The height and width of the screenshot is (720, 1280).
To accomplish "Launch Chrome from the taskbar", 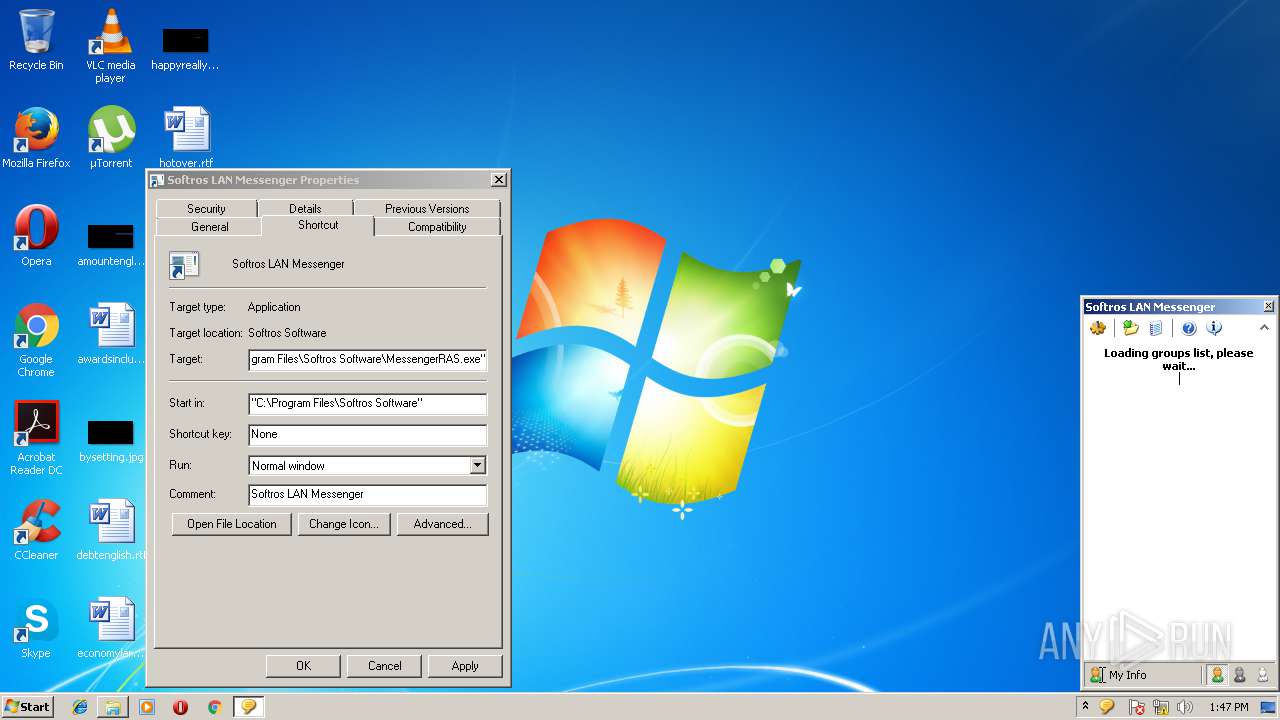I will click(214, 707).
